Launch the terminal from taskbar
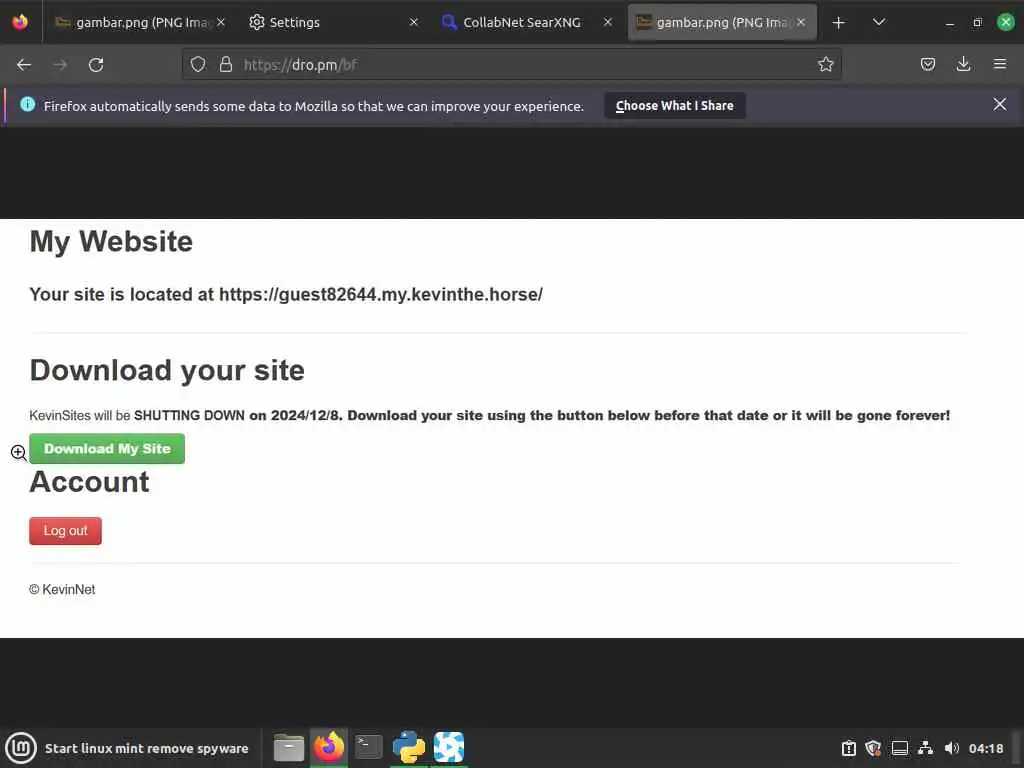The height and width of the screenshot is (768, 1024). [x=368, y=747]
